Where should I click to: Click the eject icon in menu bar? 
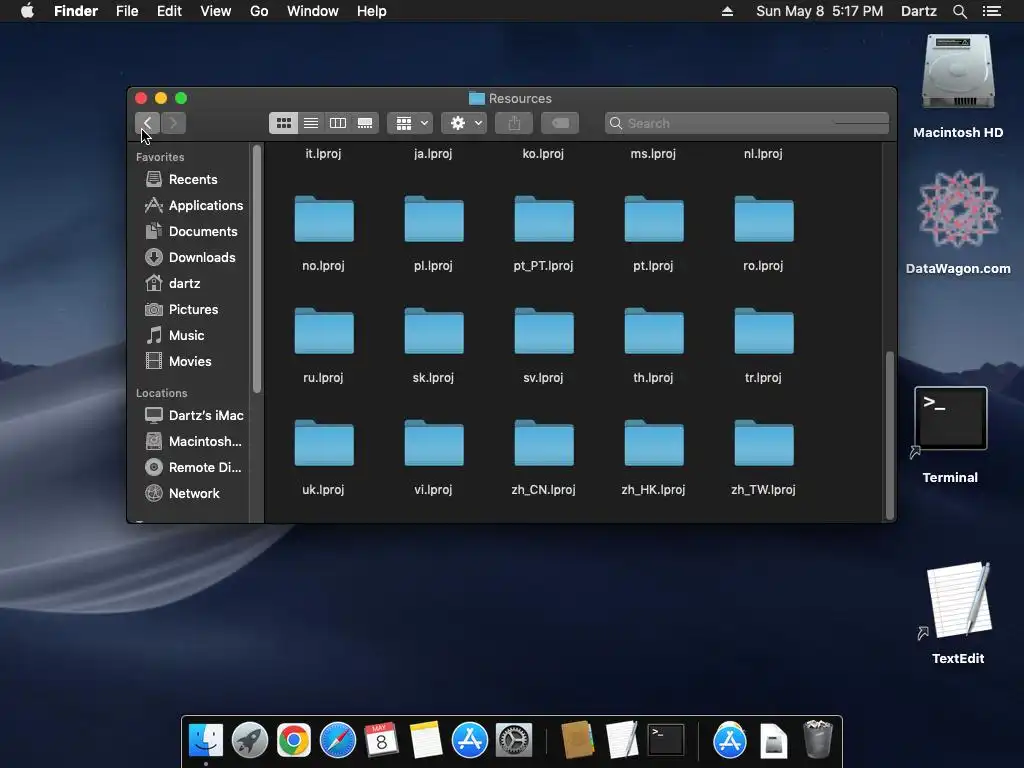pyautogui.click(x=727, y=11)
